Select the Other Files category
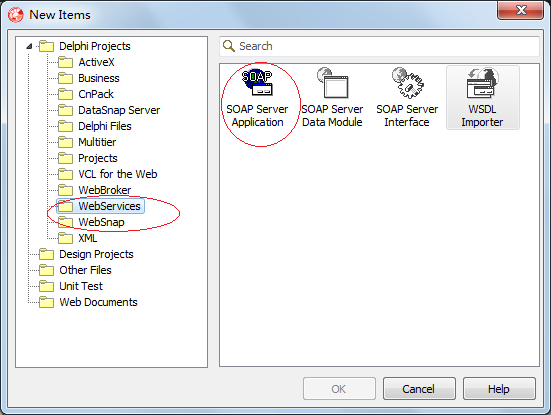551x415 pixels. [85, 270]
